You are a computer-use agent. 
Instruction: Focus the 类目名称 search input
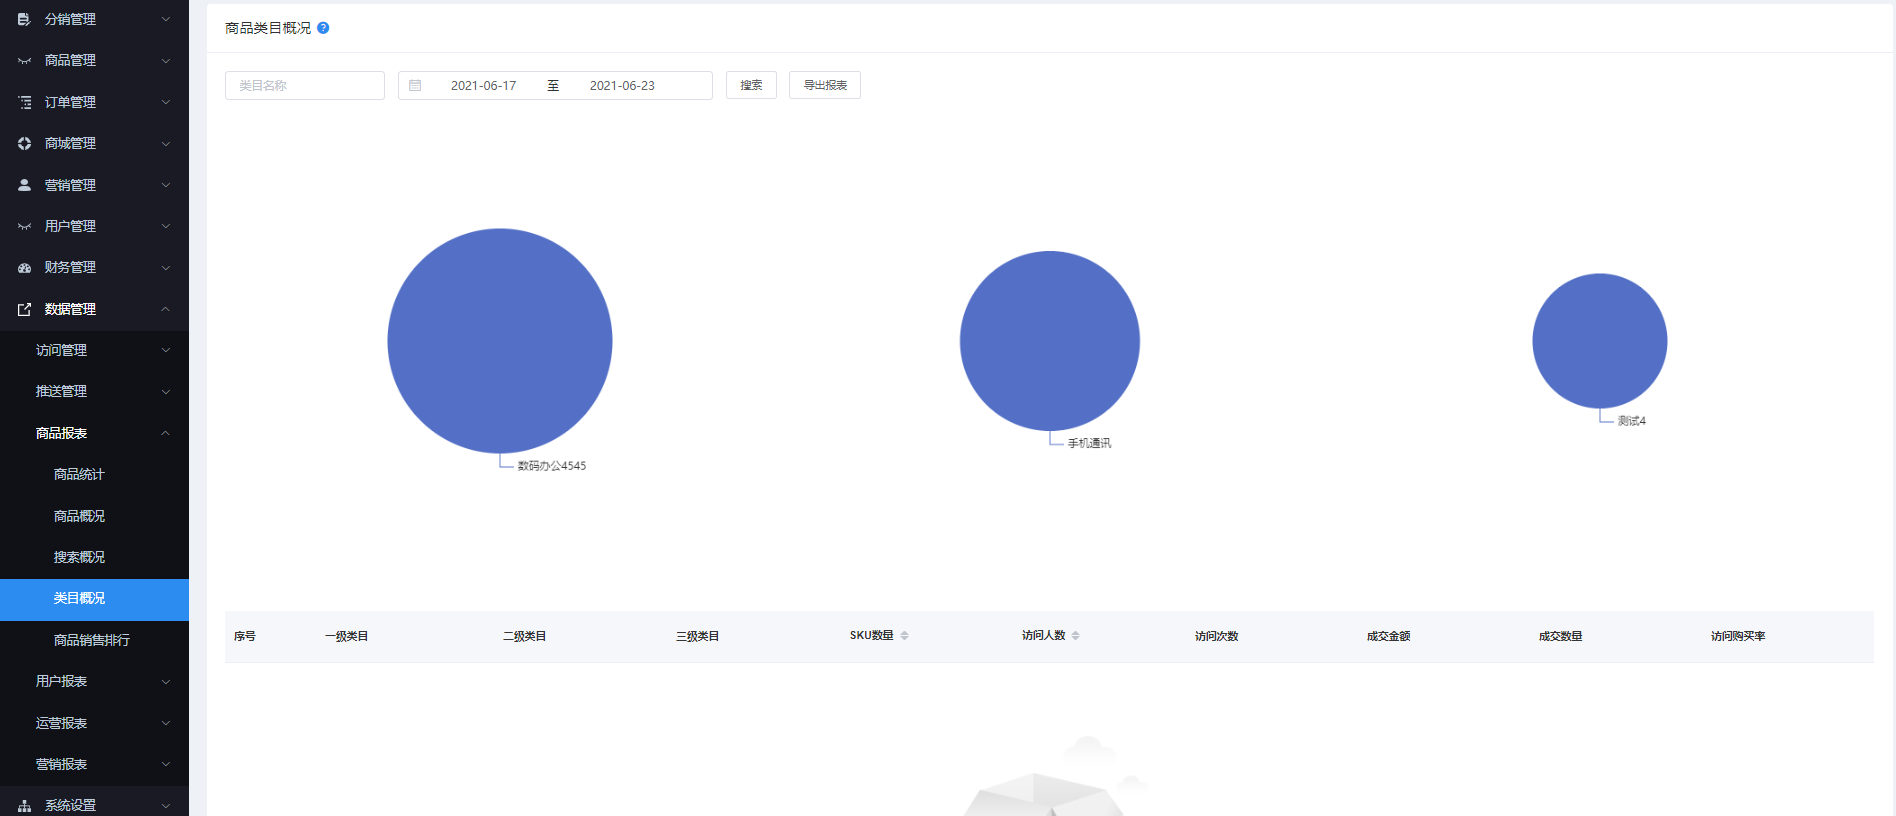[x=305, y=86]
